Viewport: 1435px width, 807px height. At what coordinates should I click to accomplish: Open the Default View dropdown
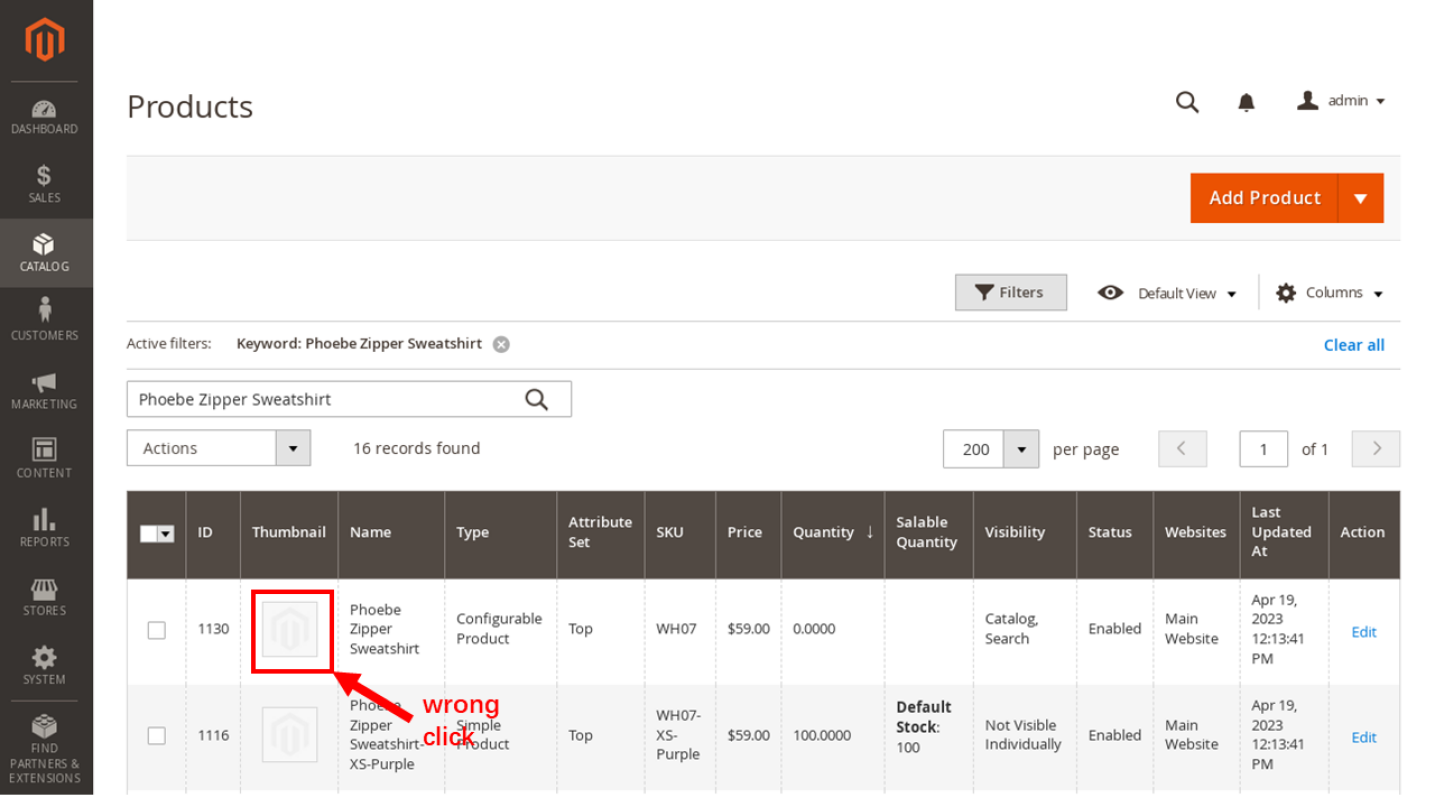[1168, 293]
